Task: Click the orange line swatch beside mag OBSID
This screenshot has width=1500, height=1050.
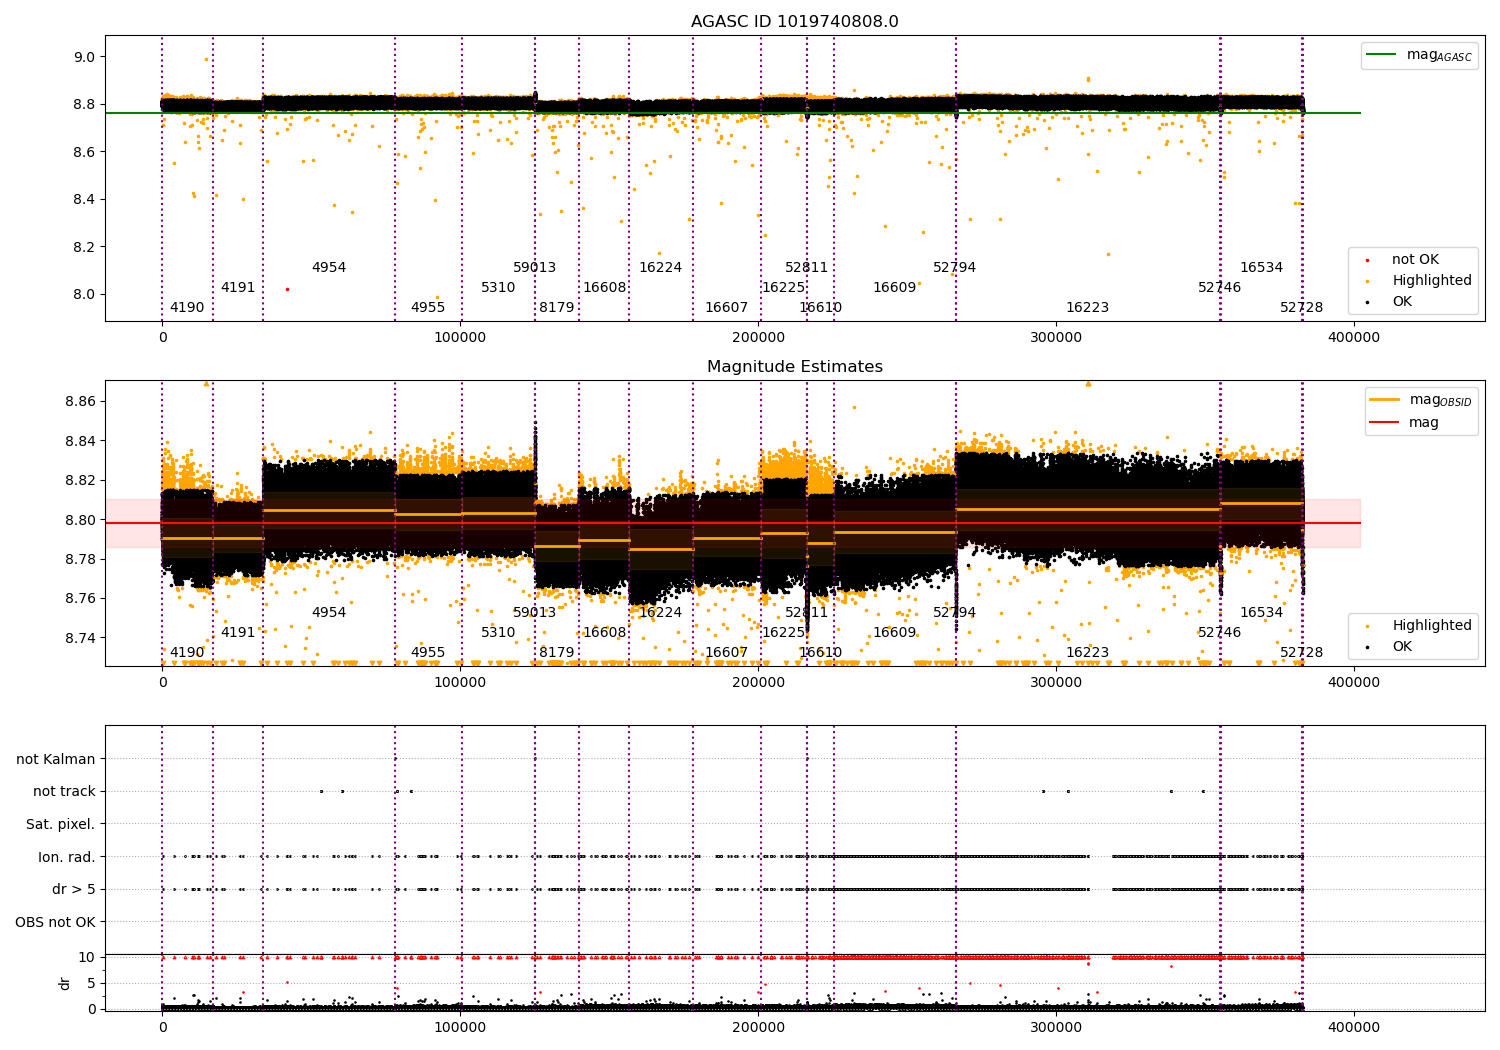Action: pyautogui.click(x=1385, y=400)
